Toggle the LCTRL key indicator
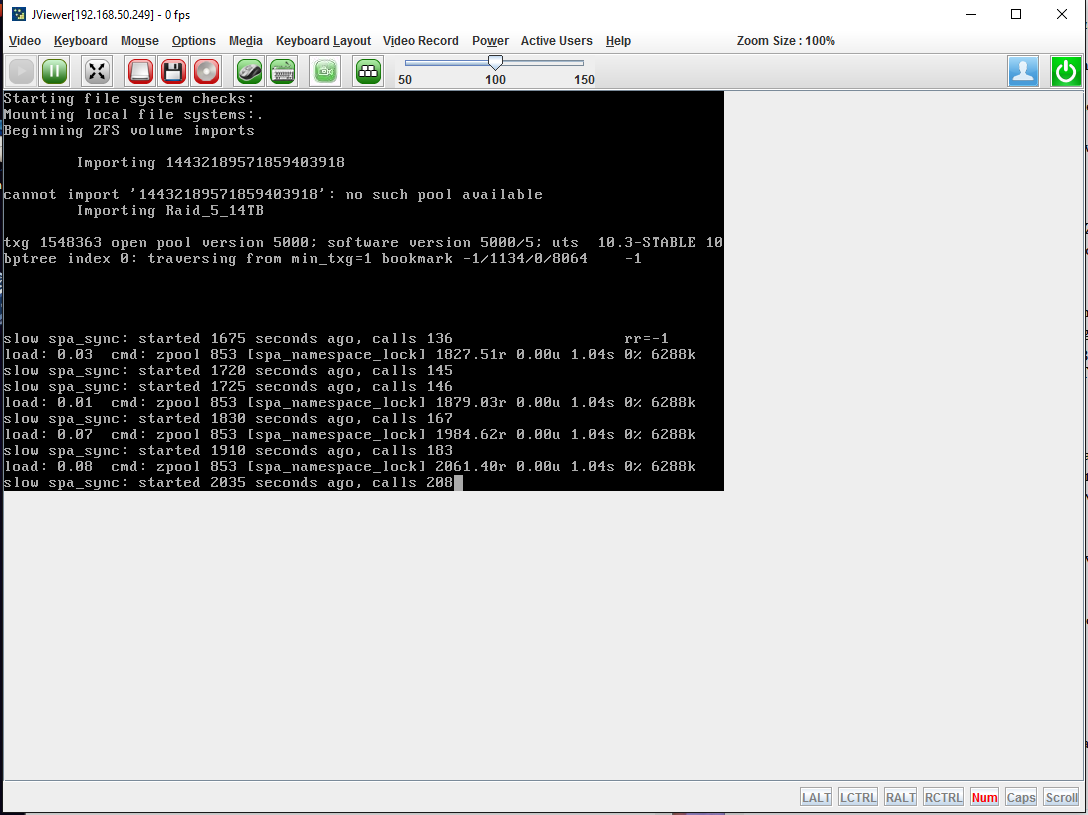1088x815 pixels. coord(858,798)
